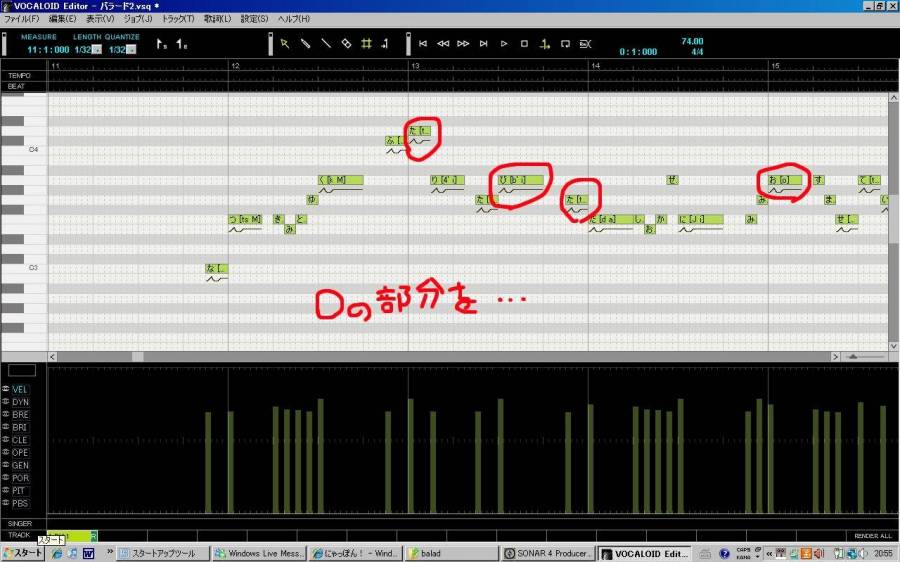Switch to SONAR 4 Producer taskbar button
The height and width of the screenshot is (562, 900).
pos(547,553)
